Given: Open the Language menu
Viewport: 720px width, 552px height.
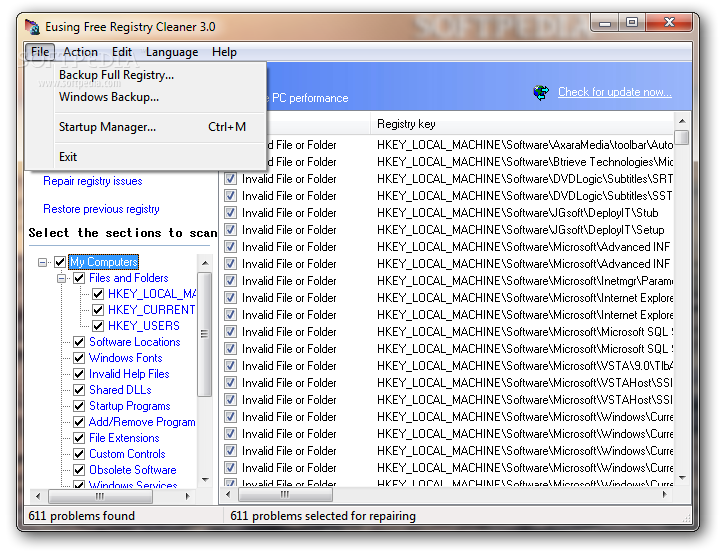Looking at the screenshot, I should pyautogui.click(x=172, y=52).
